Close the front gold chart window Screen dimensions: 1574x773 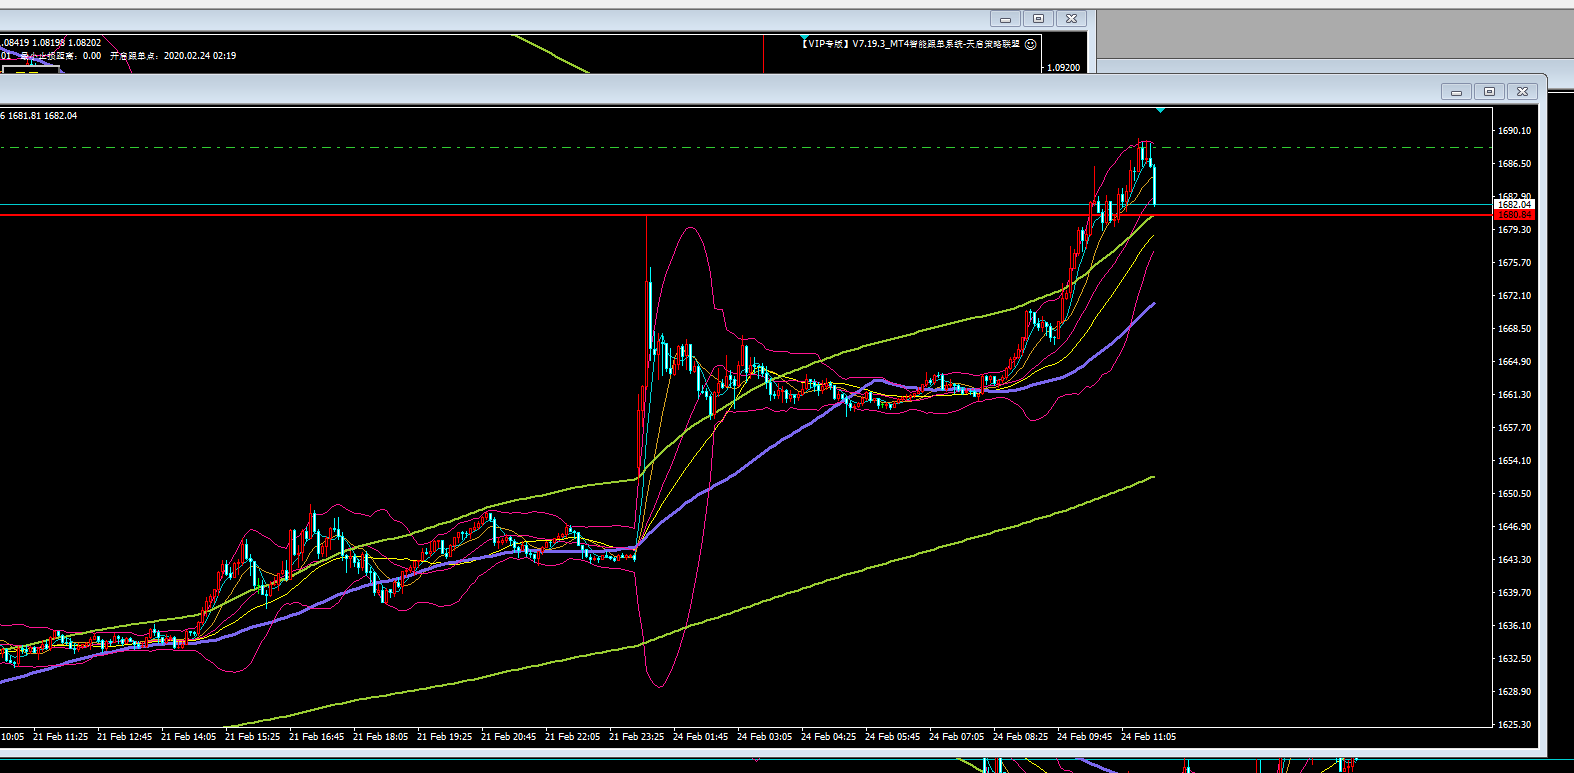coord(1522,91)
